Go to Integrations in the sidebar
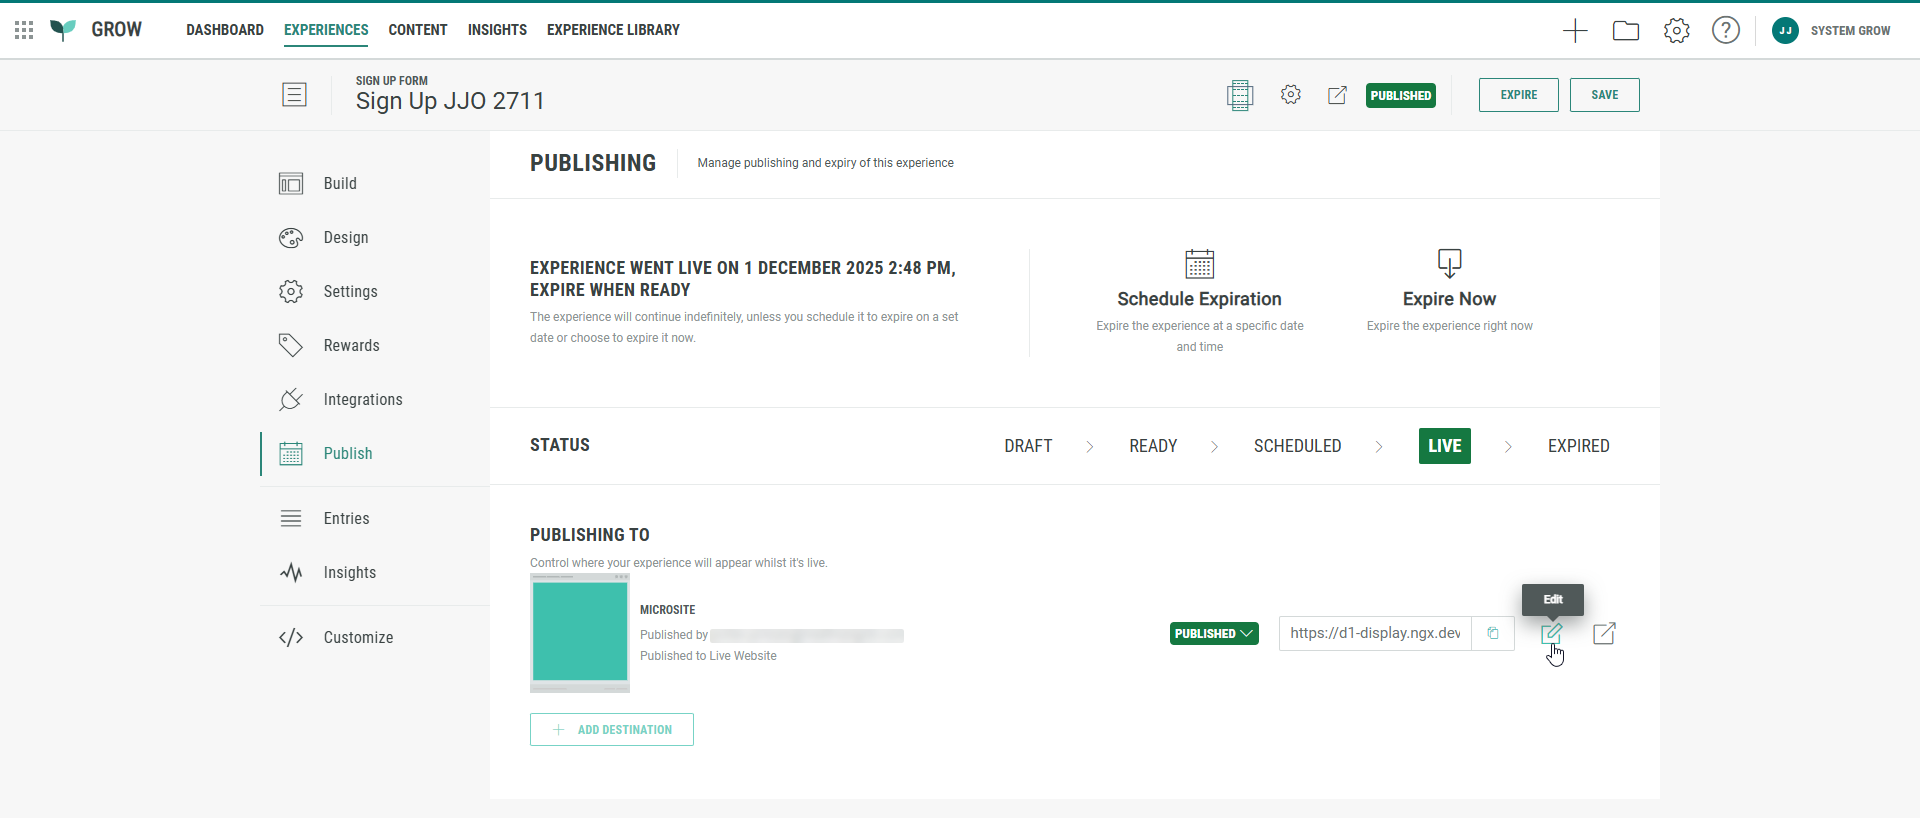 pyautogui.click(x=362, y=400)
